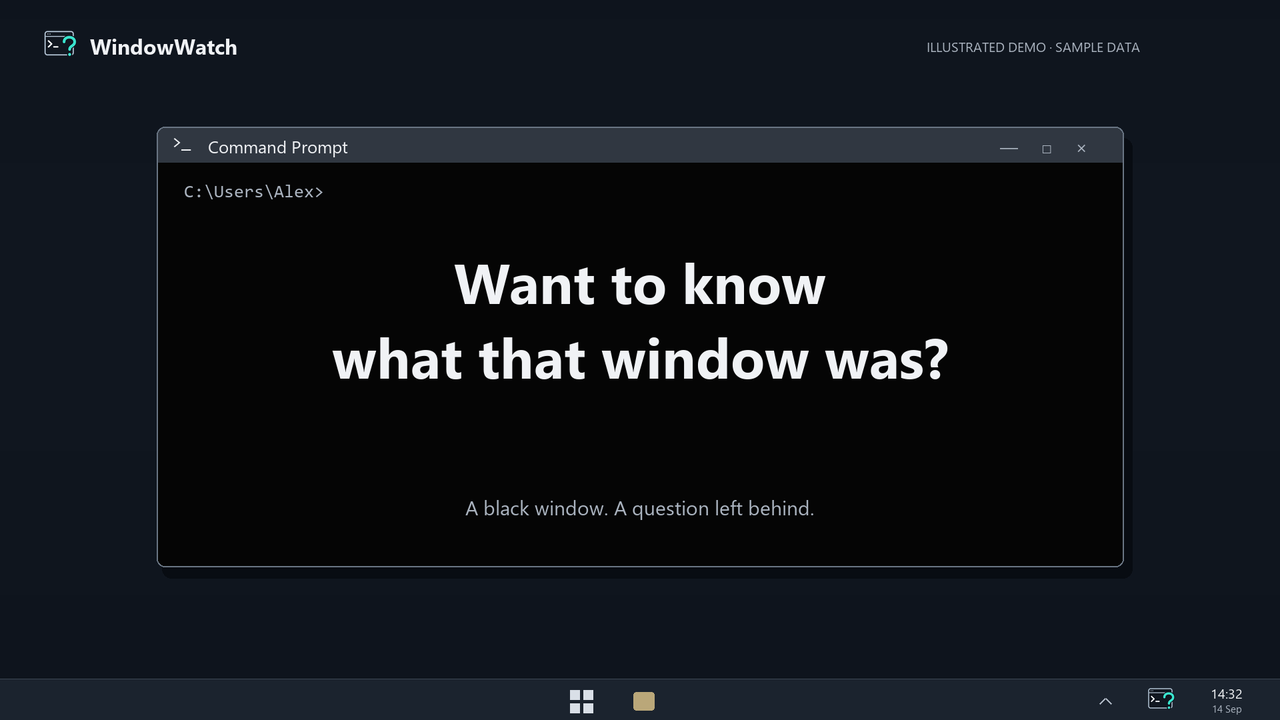This screenshot has height=720, width=1280.
Task: Click the WindowWatch brand name text
Action: point(163,47)
